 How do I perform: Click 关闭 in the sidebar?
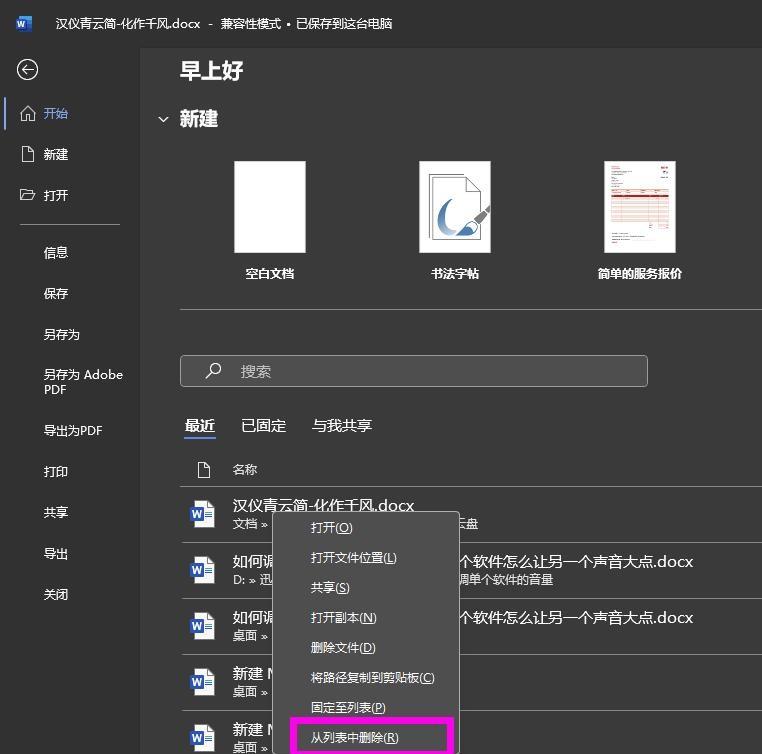(55, 594)
